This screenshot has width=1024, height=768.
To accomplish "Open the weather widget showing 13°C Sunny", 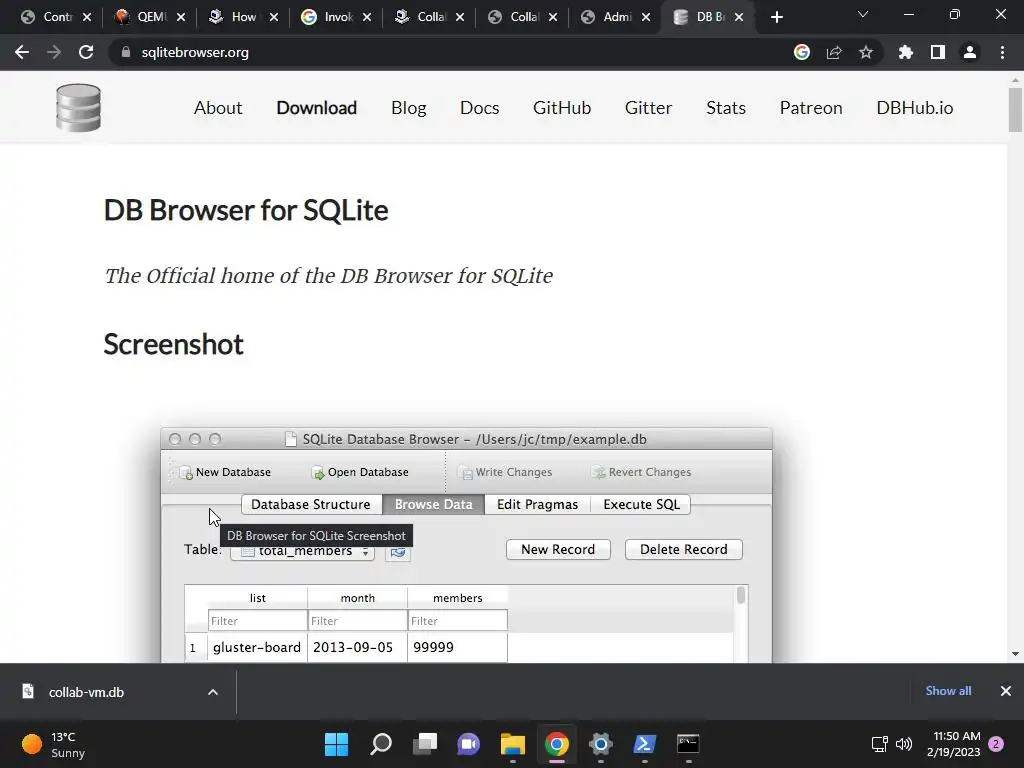I will [54, 744].
